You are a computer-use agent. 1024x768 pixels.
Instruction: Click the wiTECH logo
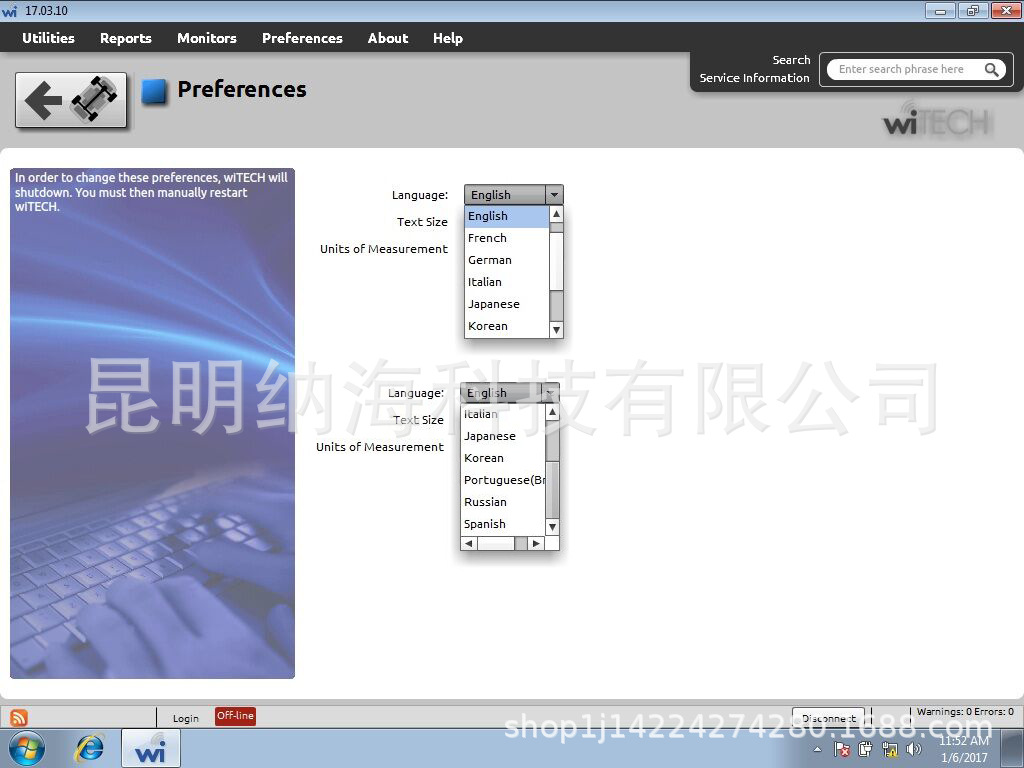(936, 119)
